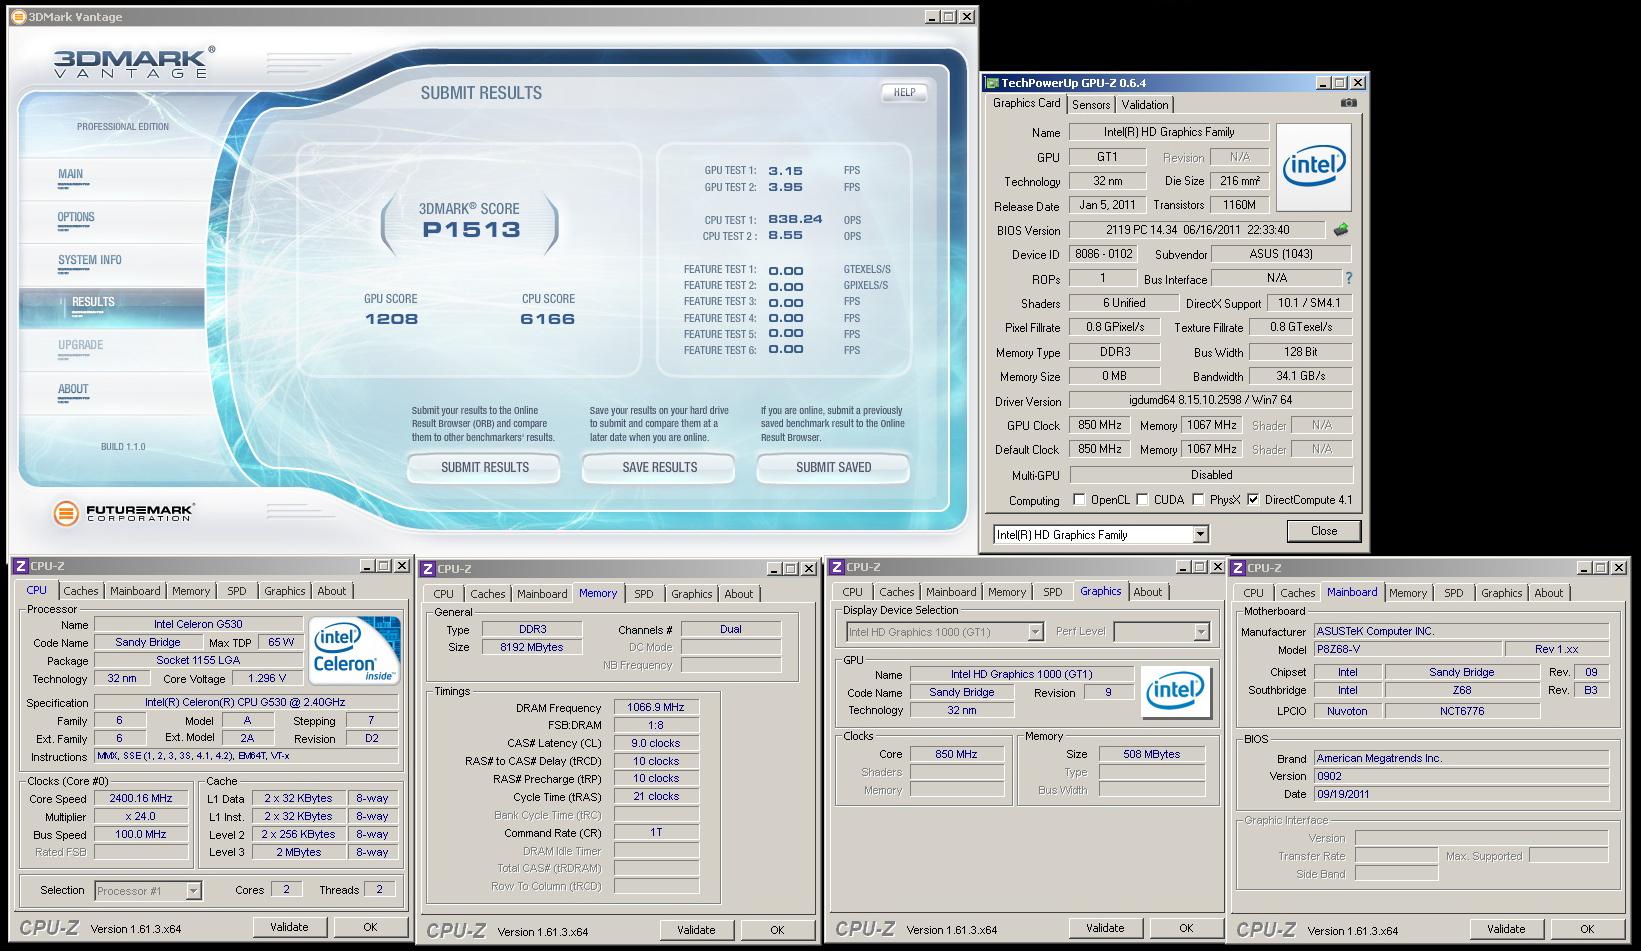
Task: Uncheck the DirectCompute 4.1 checkbox
Action: point(1253,500)
